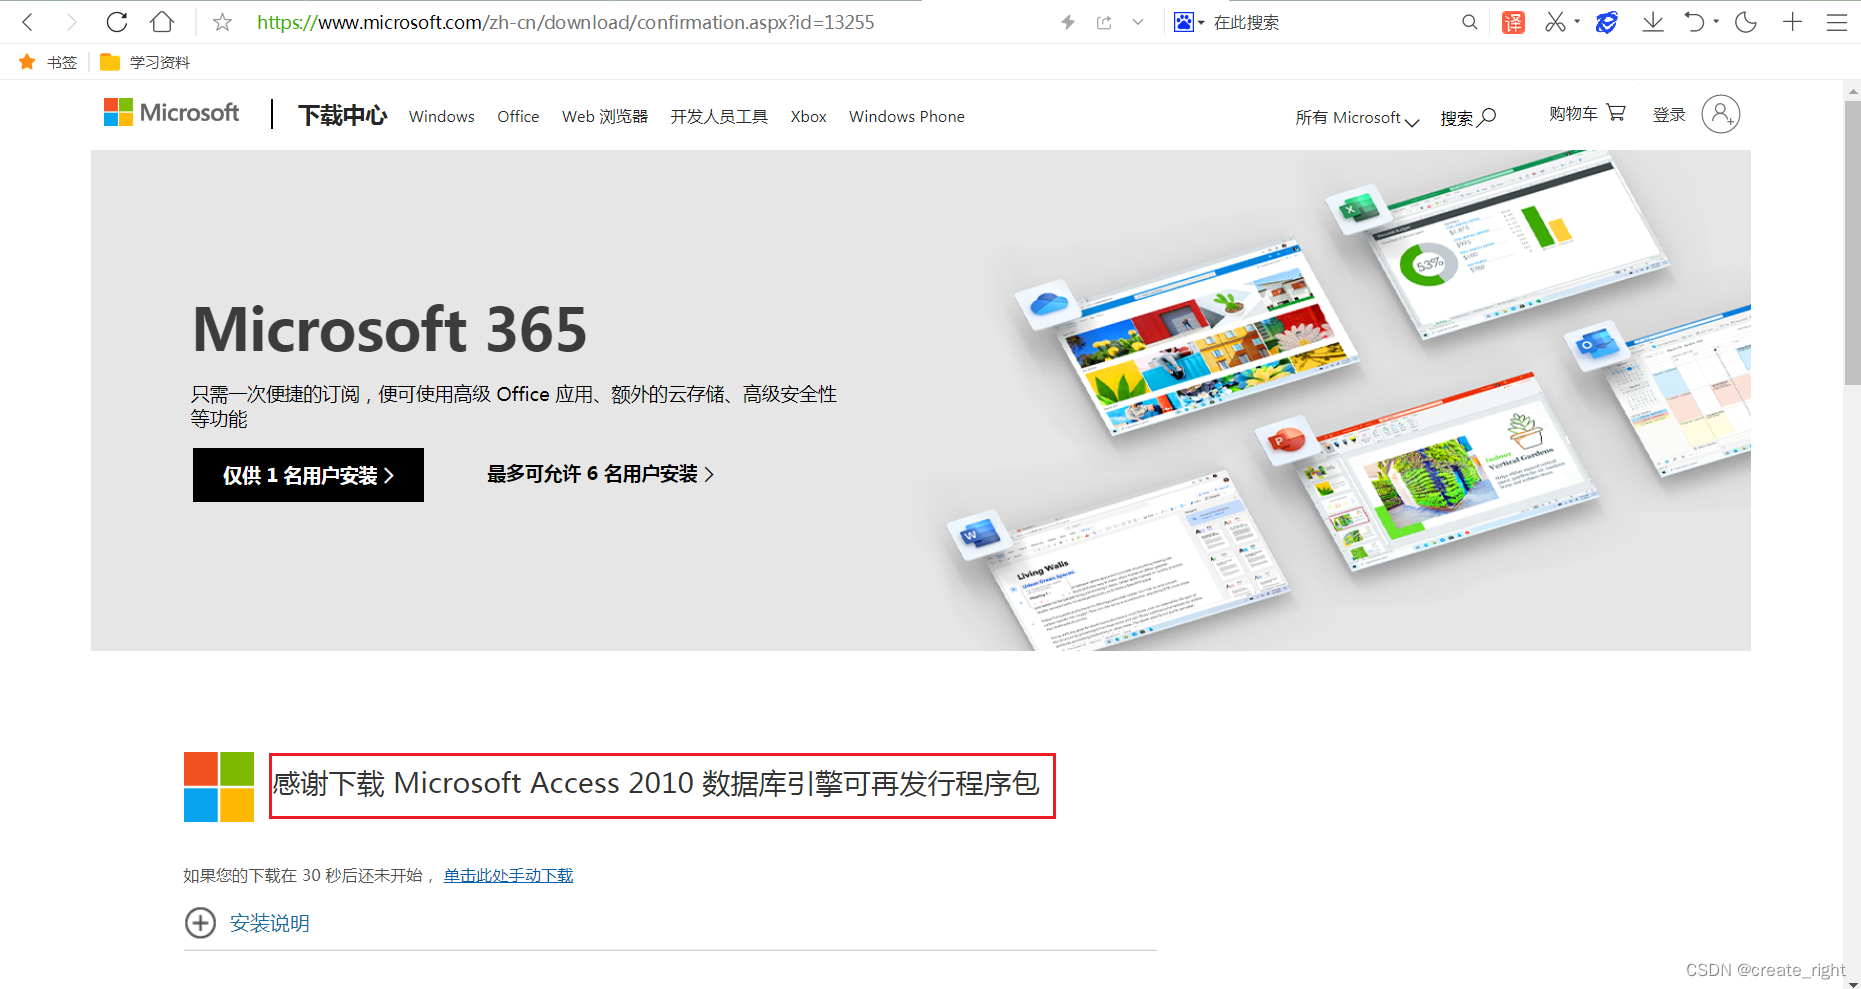1861x989 pixels.
Task: Click the 单击此处手动下载 manual download link
Action: (508, 875)
